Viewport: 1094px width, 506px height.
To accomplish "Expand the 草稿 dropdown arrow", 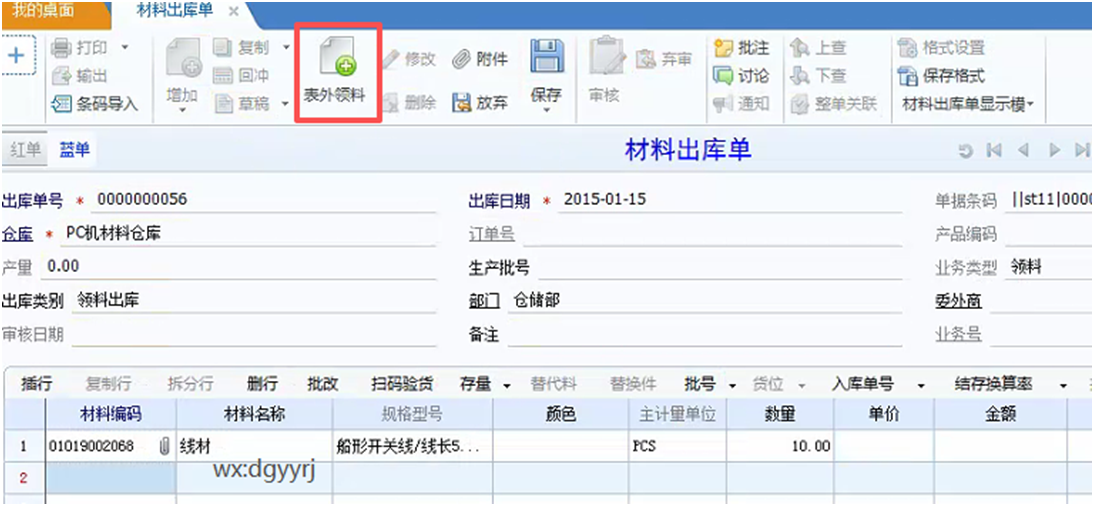I will (286, 103).
